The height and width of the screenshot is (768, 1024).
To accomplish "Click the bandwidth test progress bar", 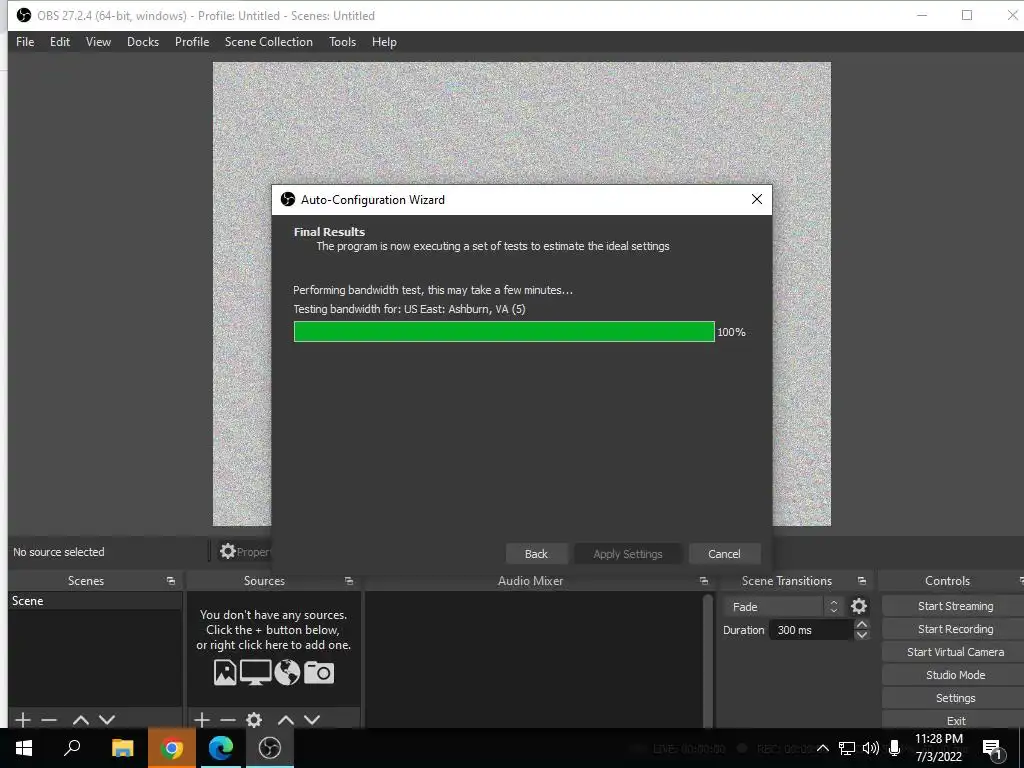I will pos(504,332).
